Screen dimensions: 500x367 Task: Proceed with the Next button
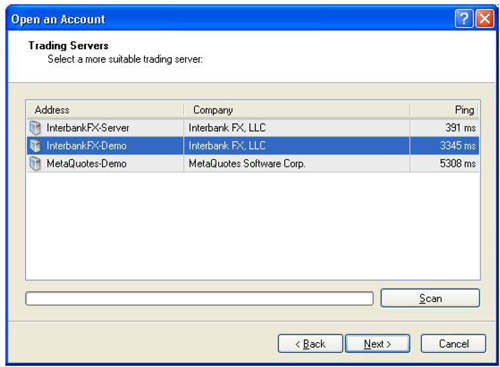[x=378, y=344]
